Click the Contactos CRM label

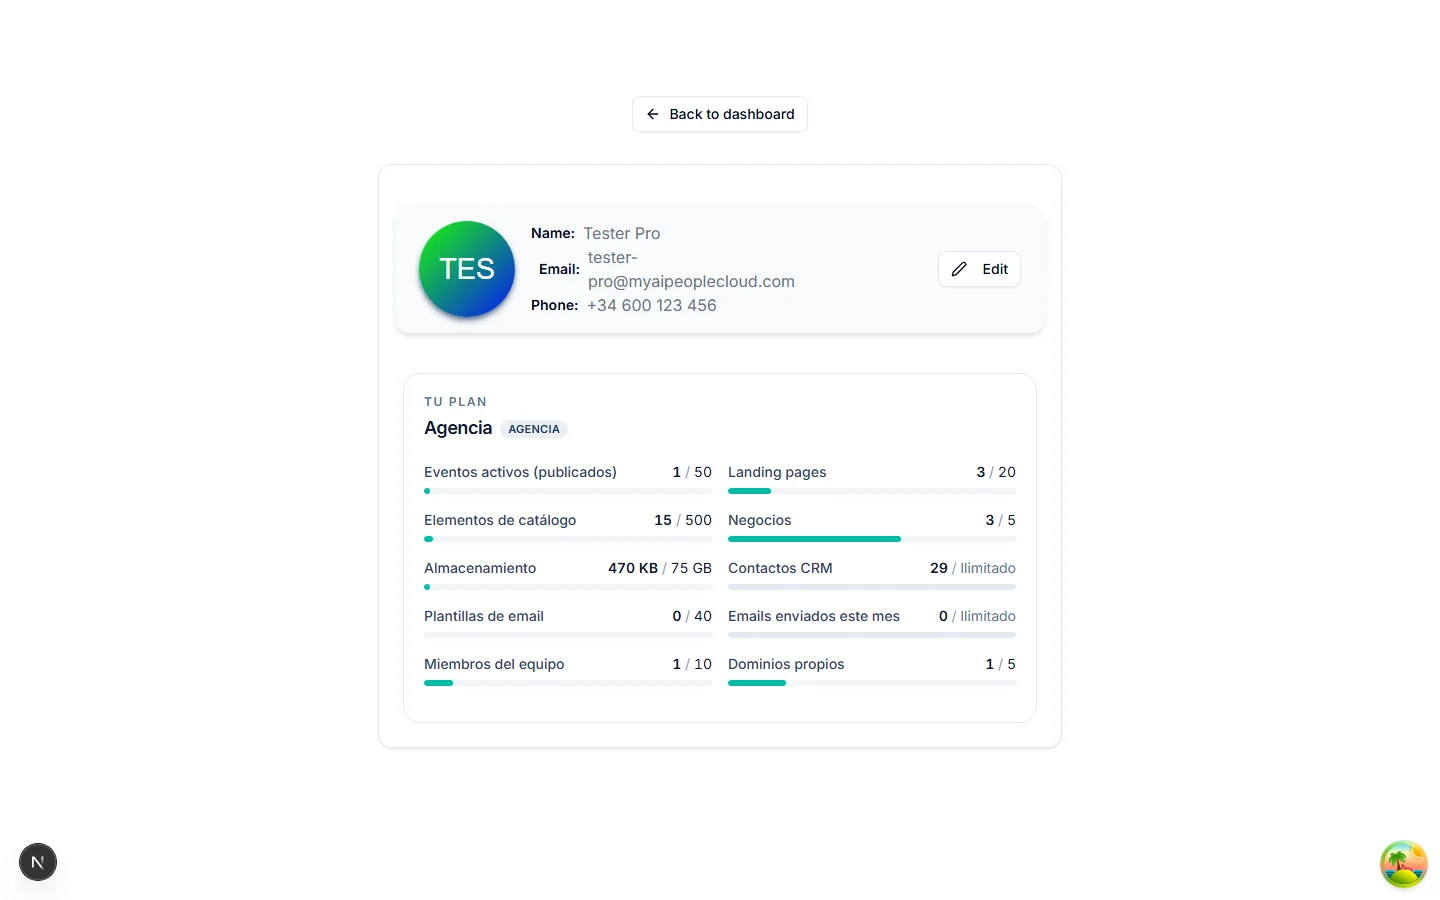(x=780, y=568)
